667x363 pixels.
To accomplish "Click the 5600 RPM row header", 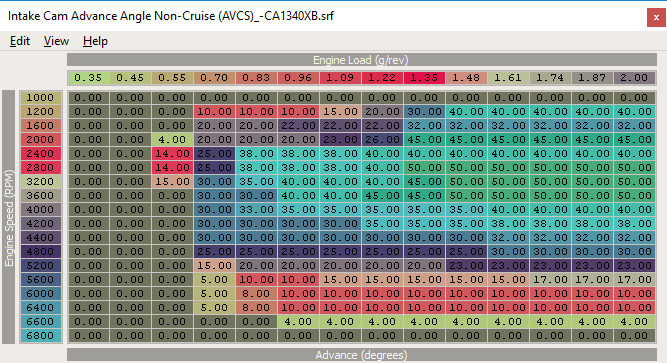I will 40,280.
